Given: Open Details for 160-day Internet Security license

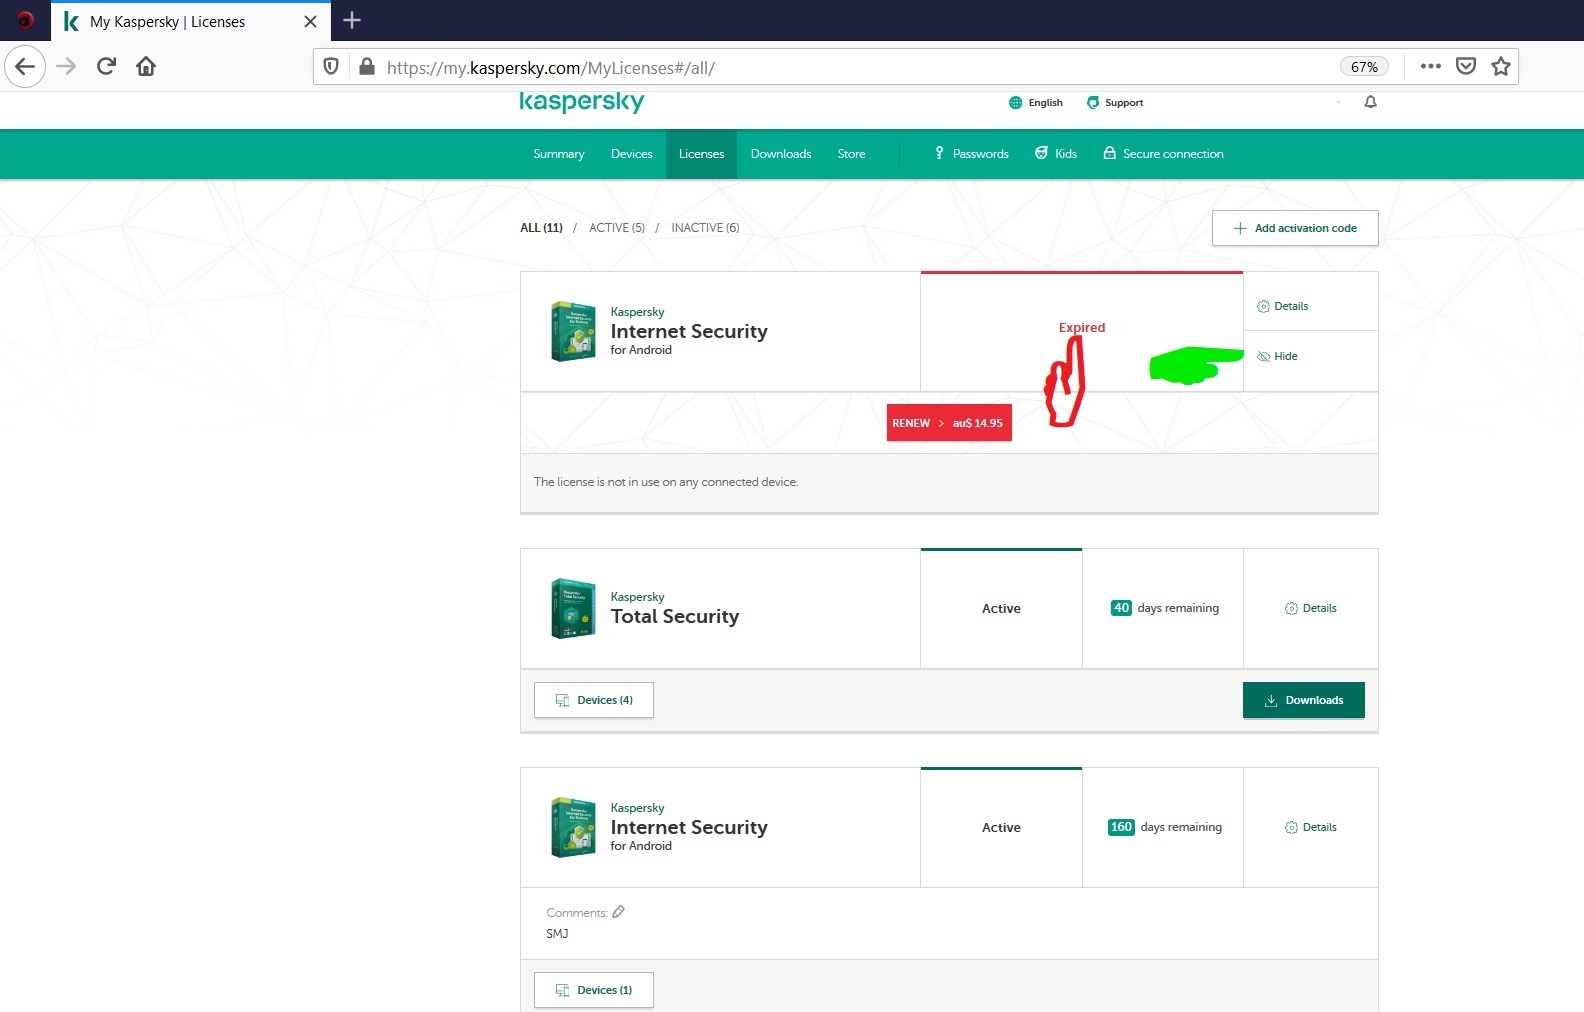Looking at the screenshot, I should click(1311, 827).
